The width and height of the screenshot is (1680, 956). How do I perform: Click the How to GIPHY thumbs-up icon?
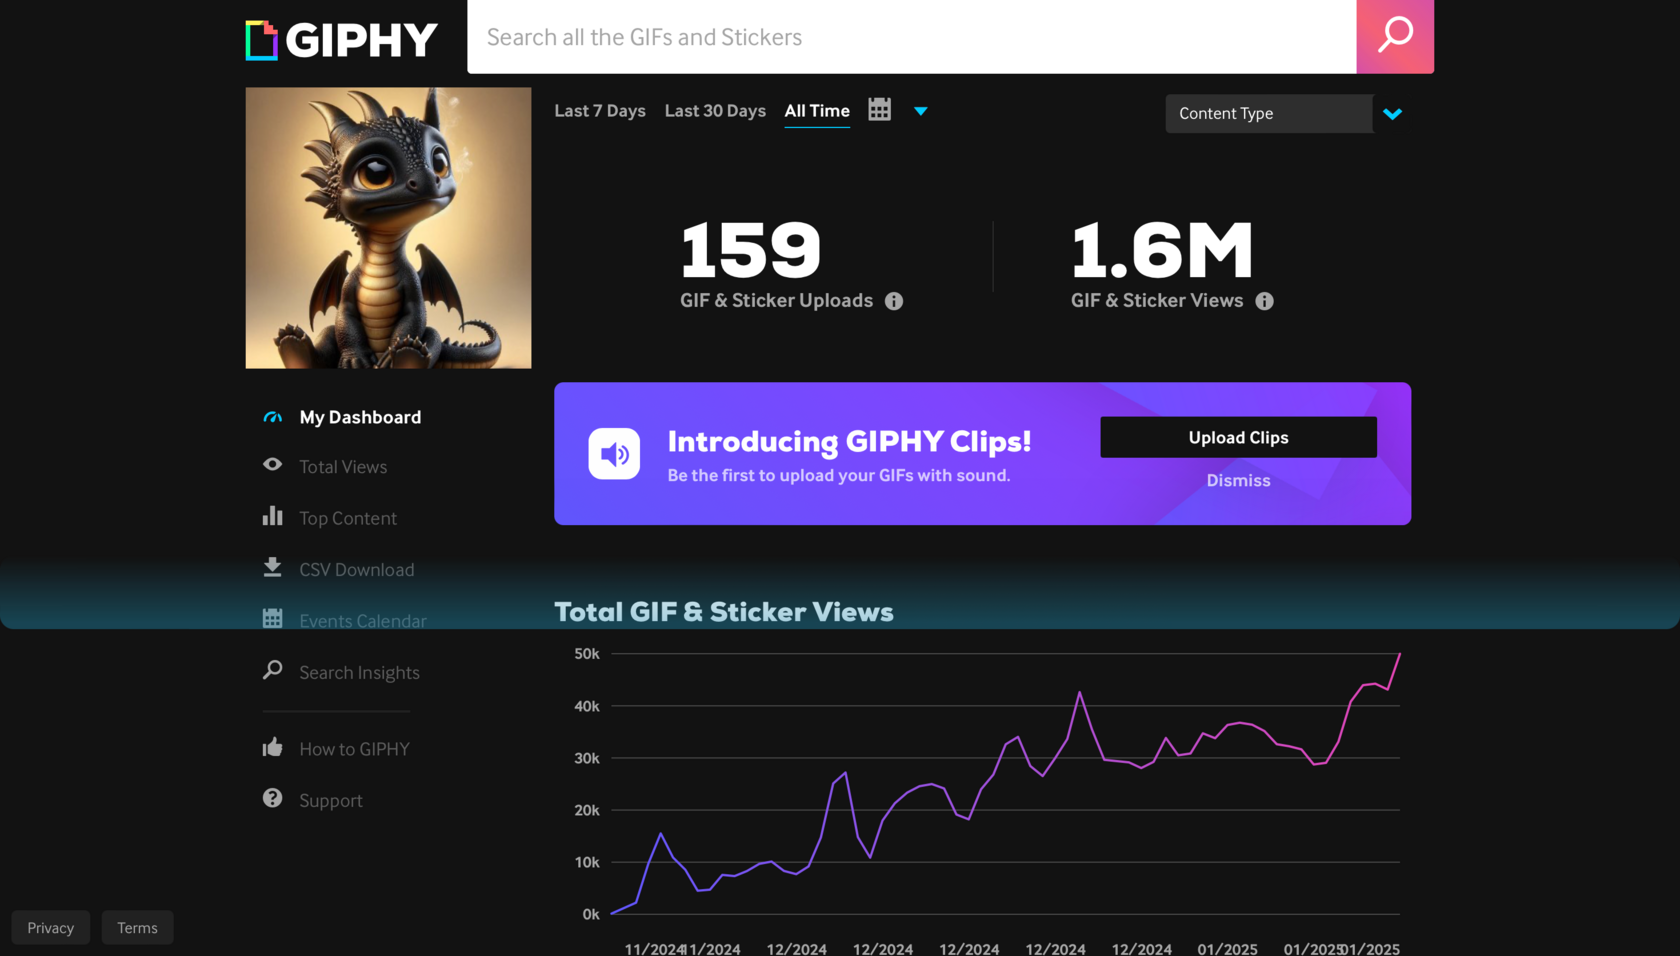click(272, 747)
